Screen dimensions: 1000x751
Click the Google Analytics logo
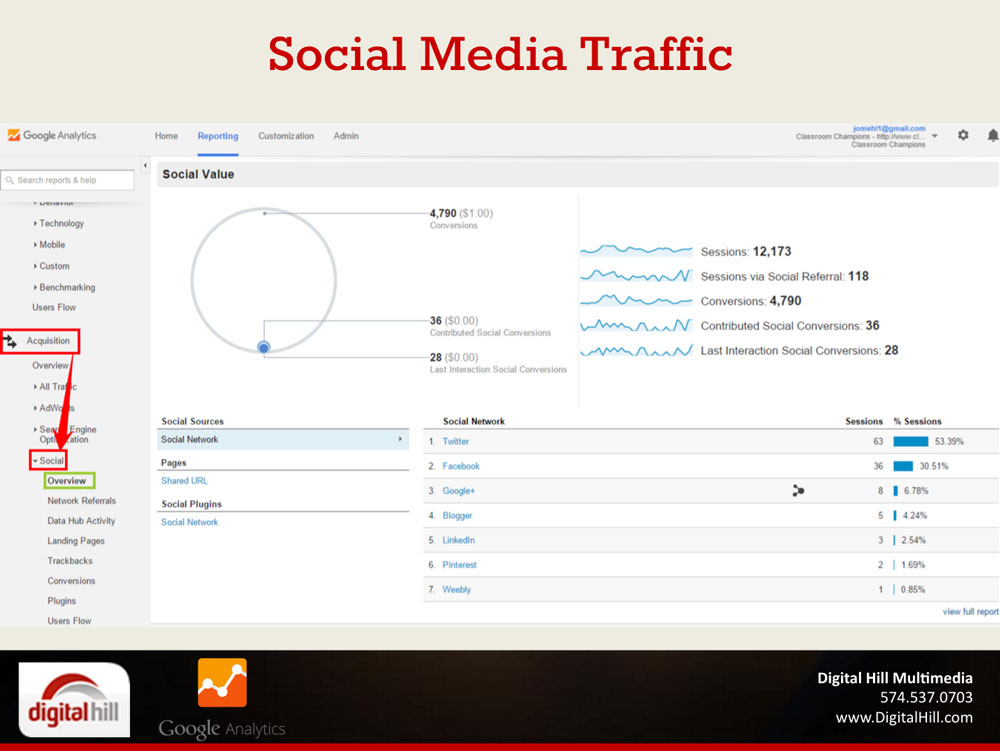[x=52, y=136]
